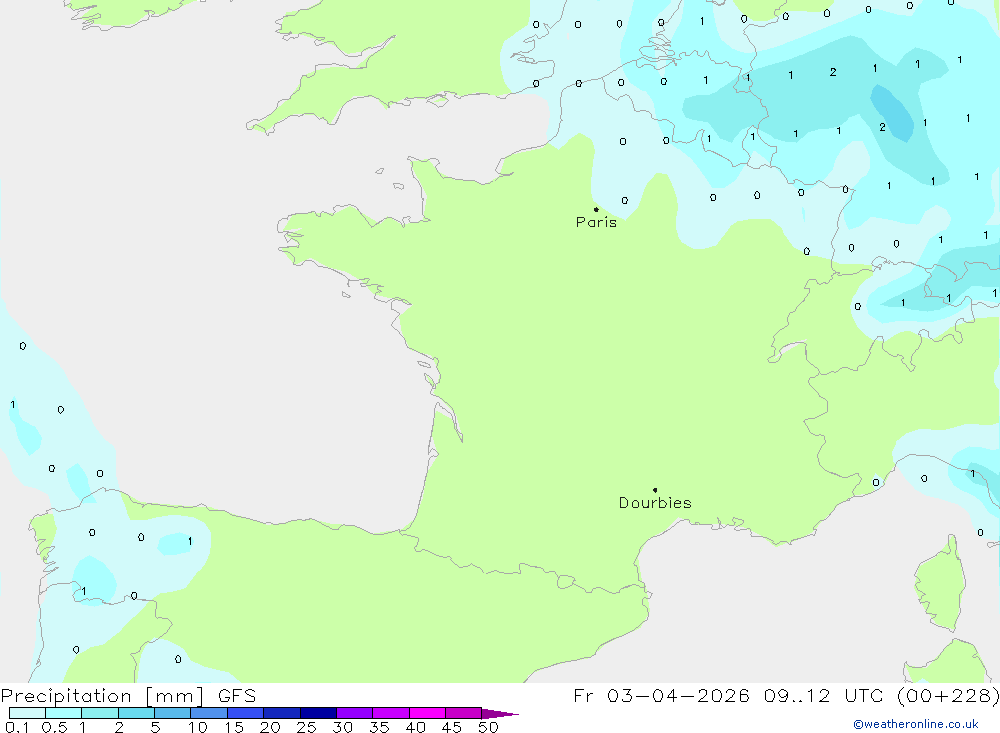Image resolution: width=1000 pixels, height=733 pixels.
Task: Select the 45 mm magenta legend swatch
Action: tap(463, 713)
